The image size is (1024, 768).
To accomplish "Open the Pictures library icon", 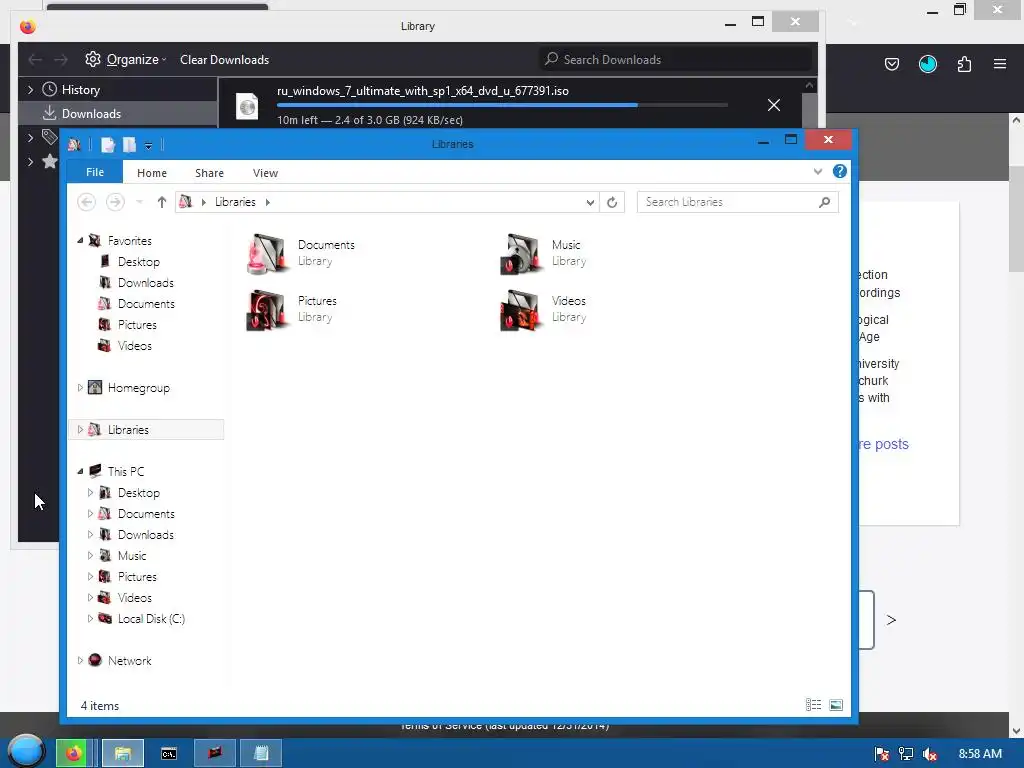I will point(266,310).
